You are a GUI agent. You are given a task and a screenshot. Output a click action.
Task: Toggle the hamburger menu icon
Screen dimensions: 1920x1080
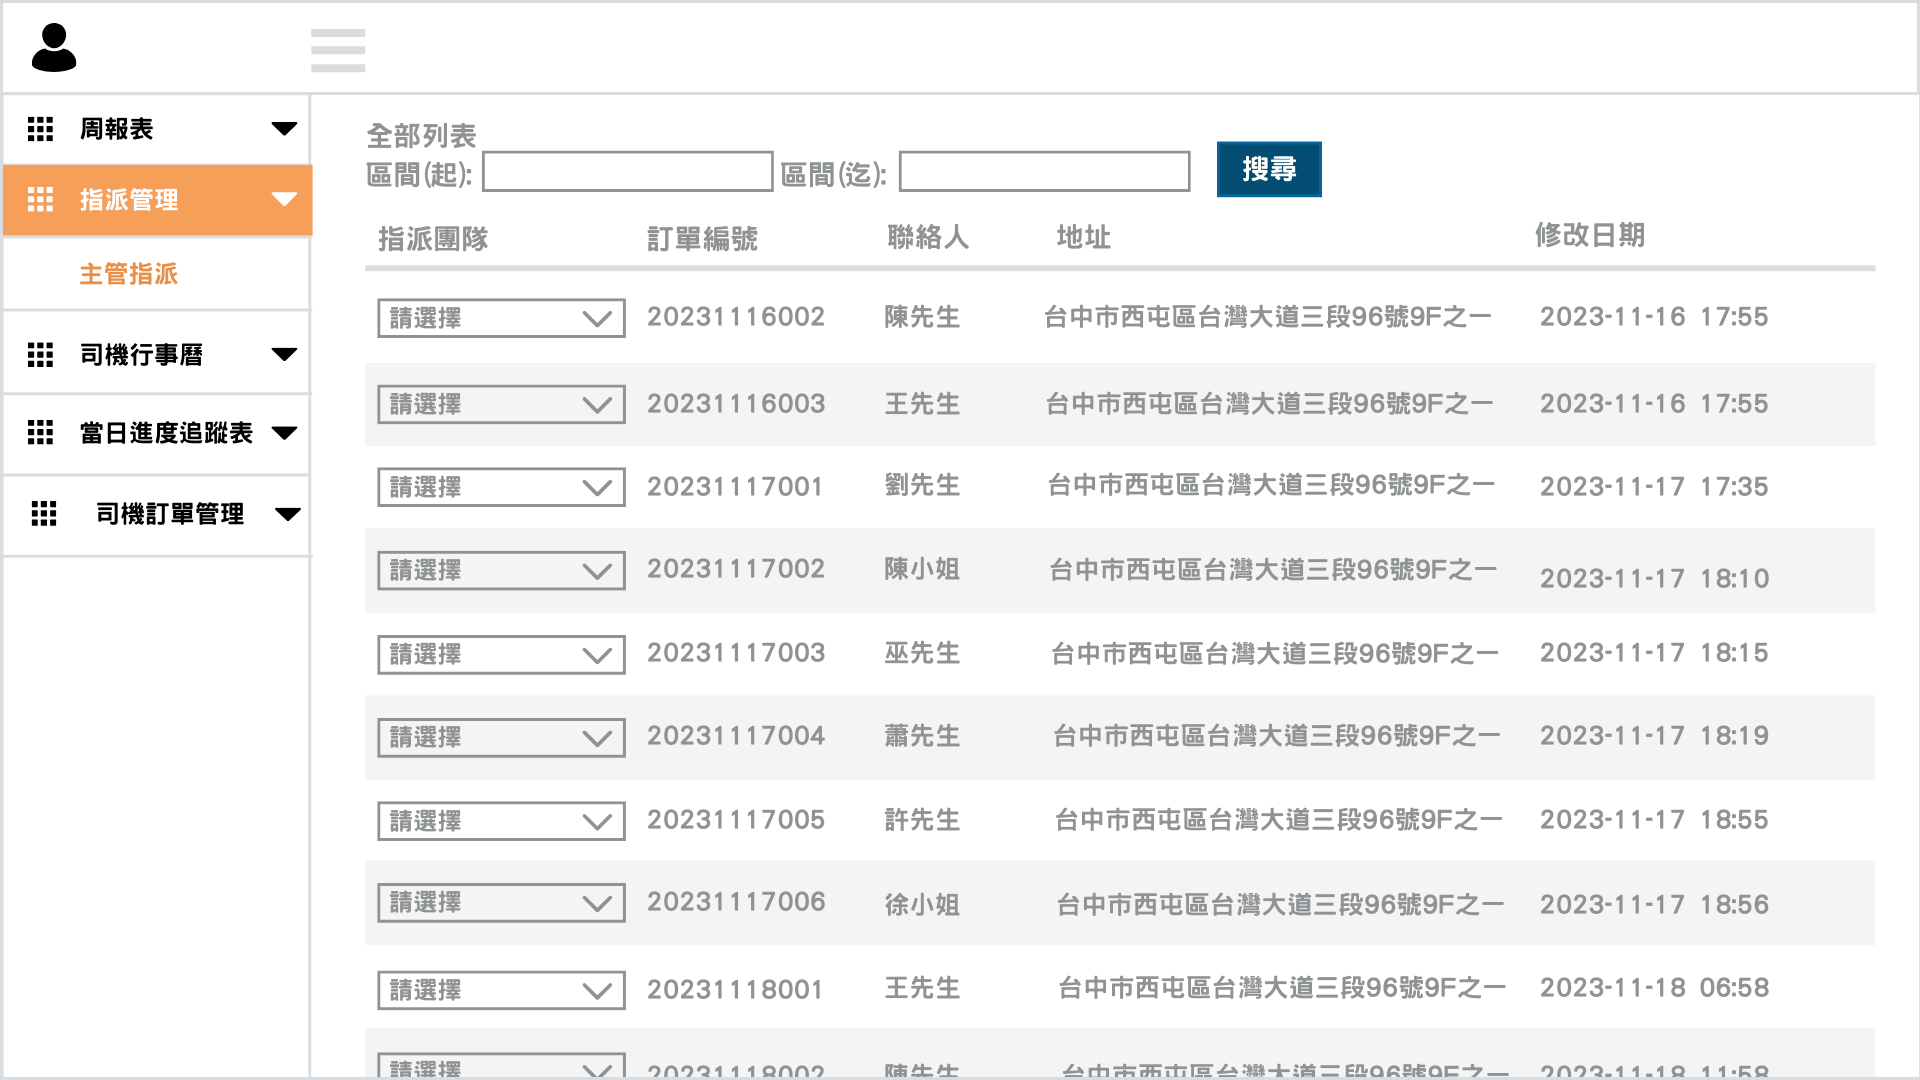click(338, 50)
